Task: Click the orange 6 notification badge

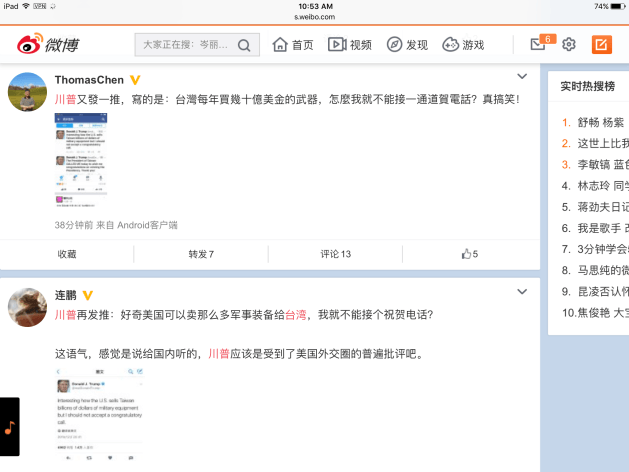Action: click(x=548, y=39)
